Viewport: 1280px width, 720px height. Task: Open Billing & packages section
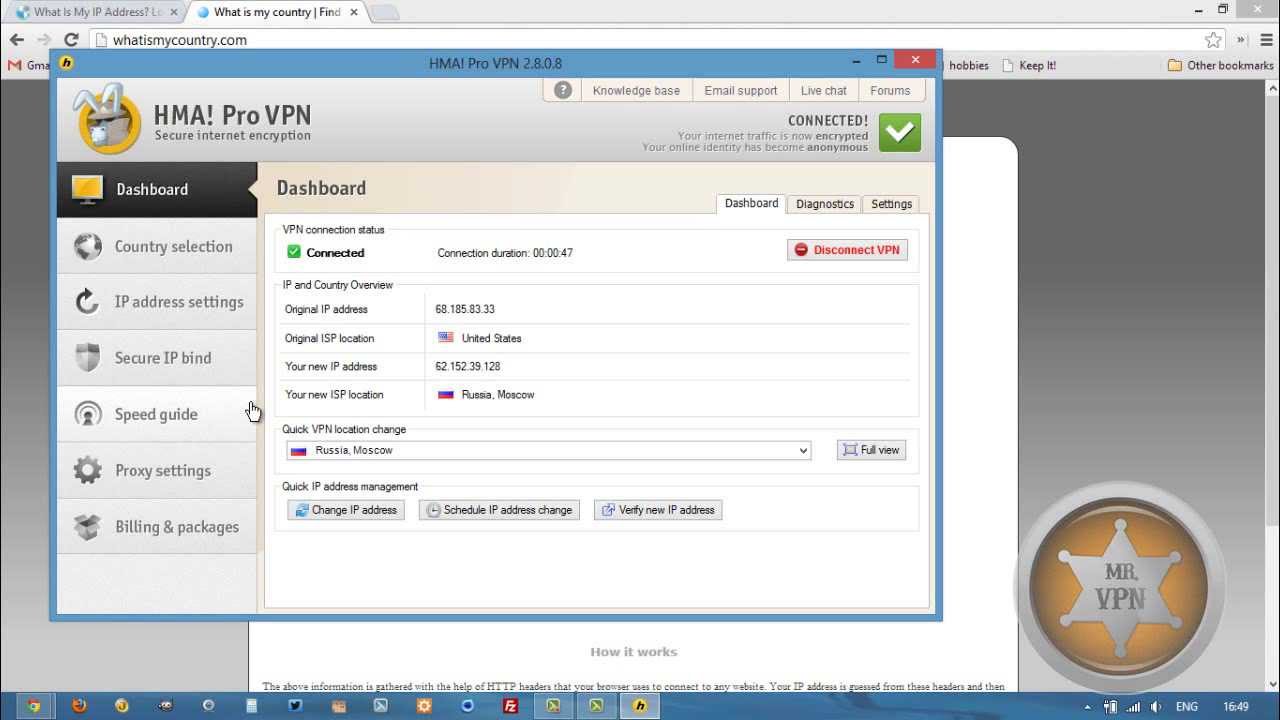[157, 526]
